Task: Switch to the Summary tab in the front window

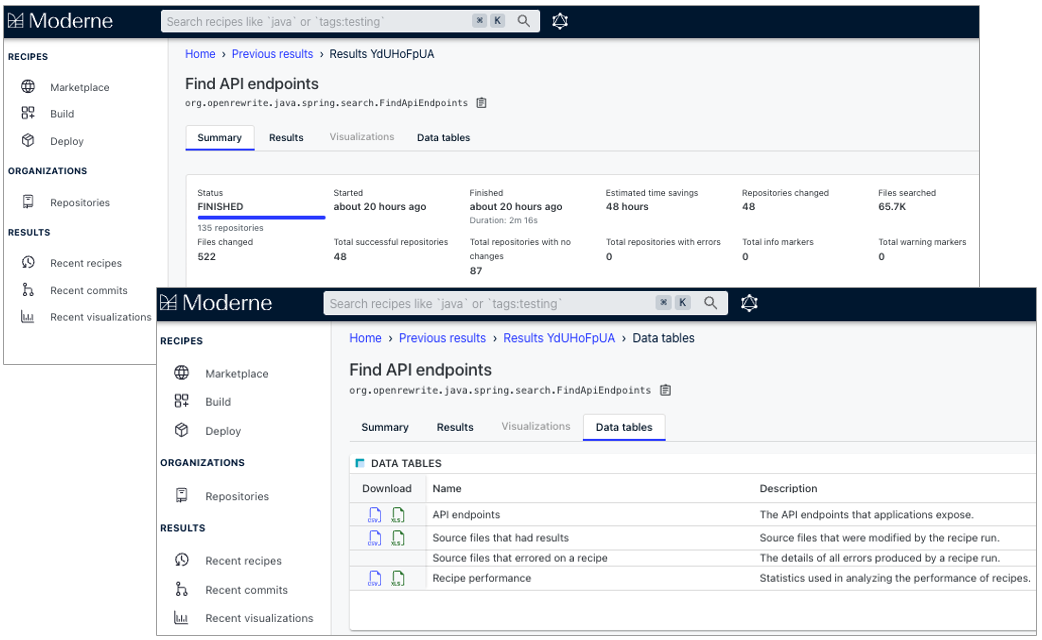Action: pyautogui.click(x=385, y=427)
